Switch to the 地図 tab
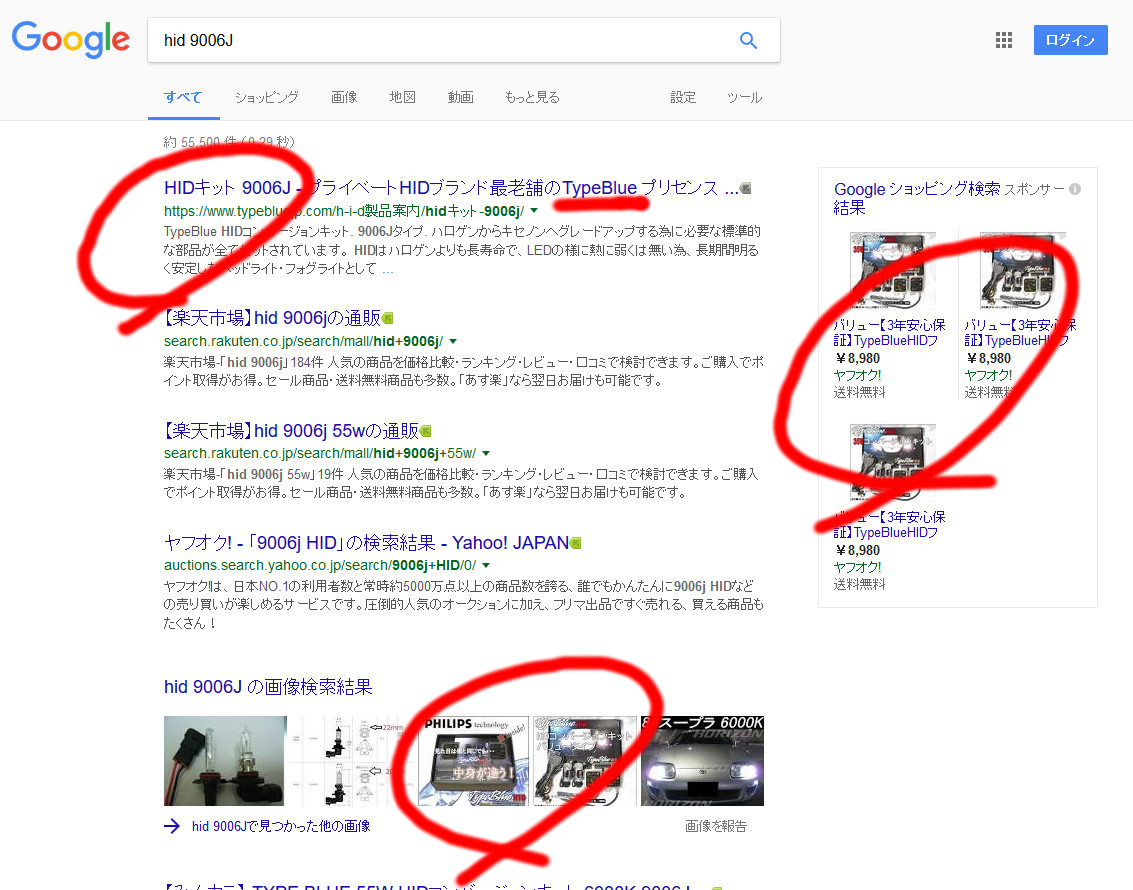 click(402, 97)
